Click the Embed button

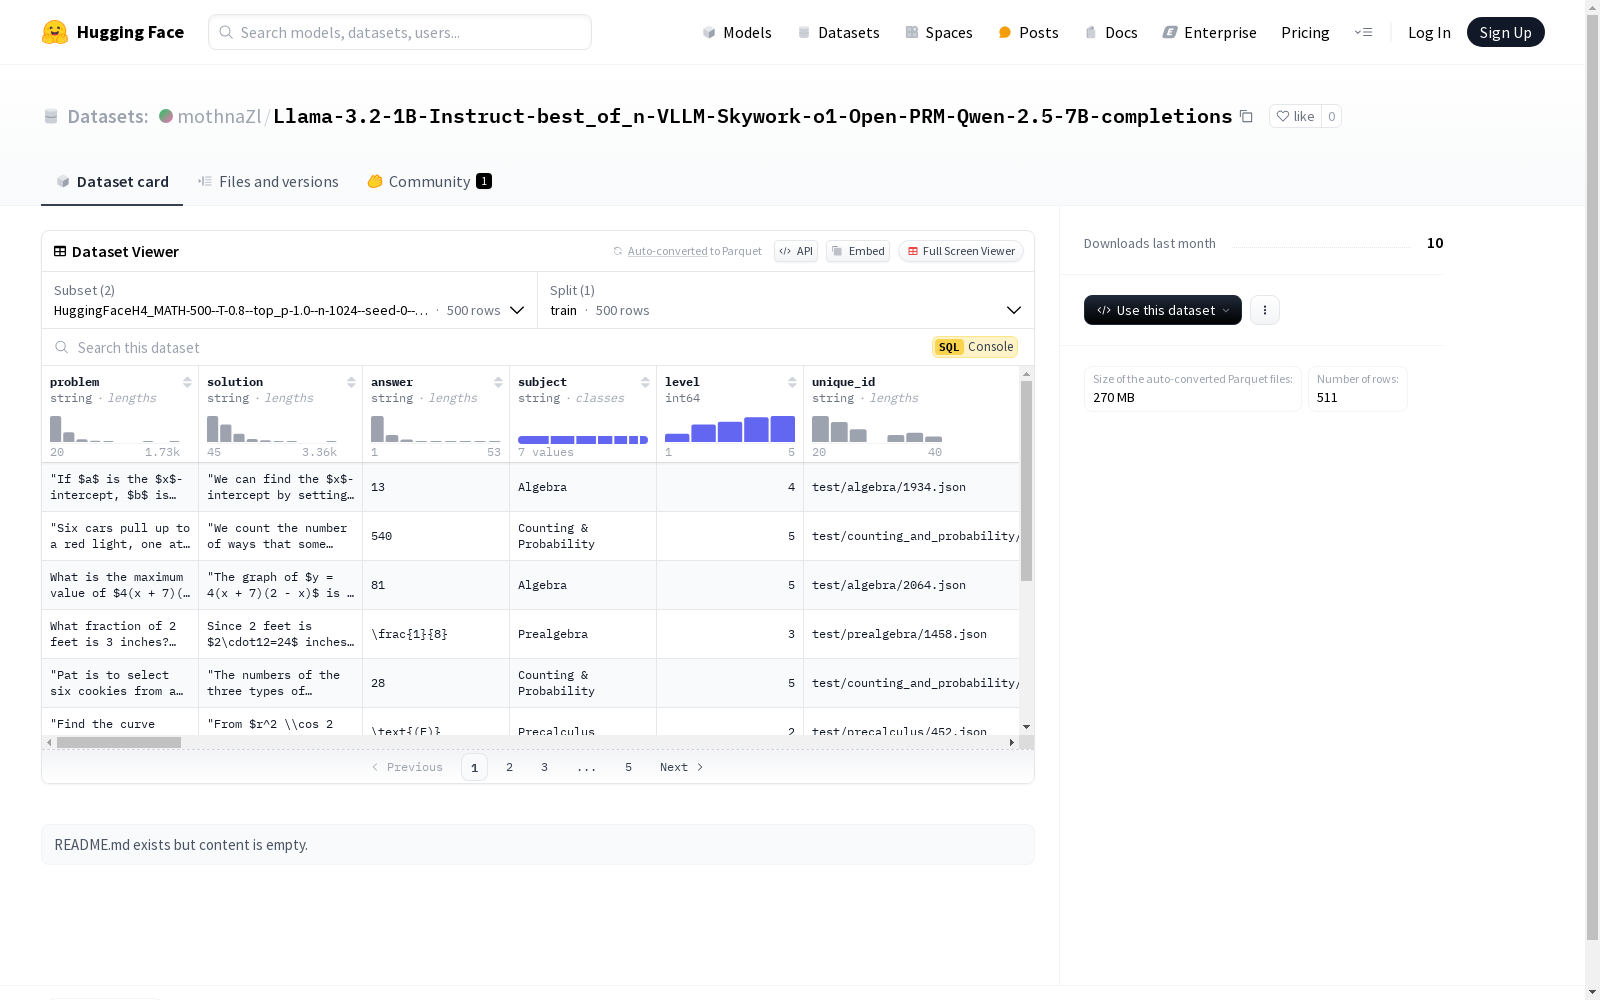(x=858, y=251)
